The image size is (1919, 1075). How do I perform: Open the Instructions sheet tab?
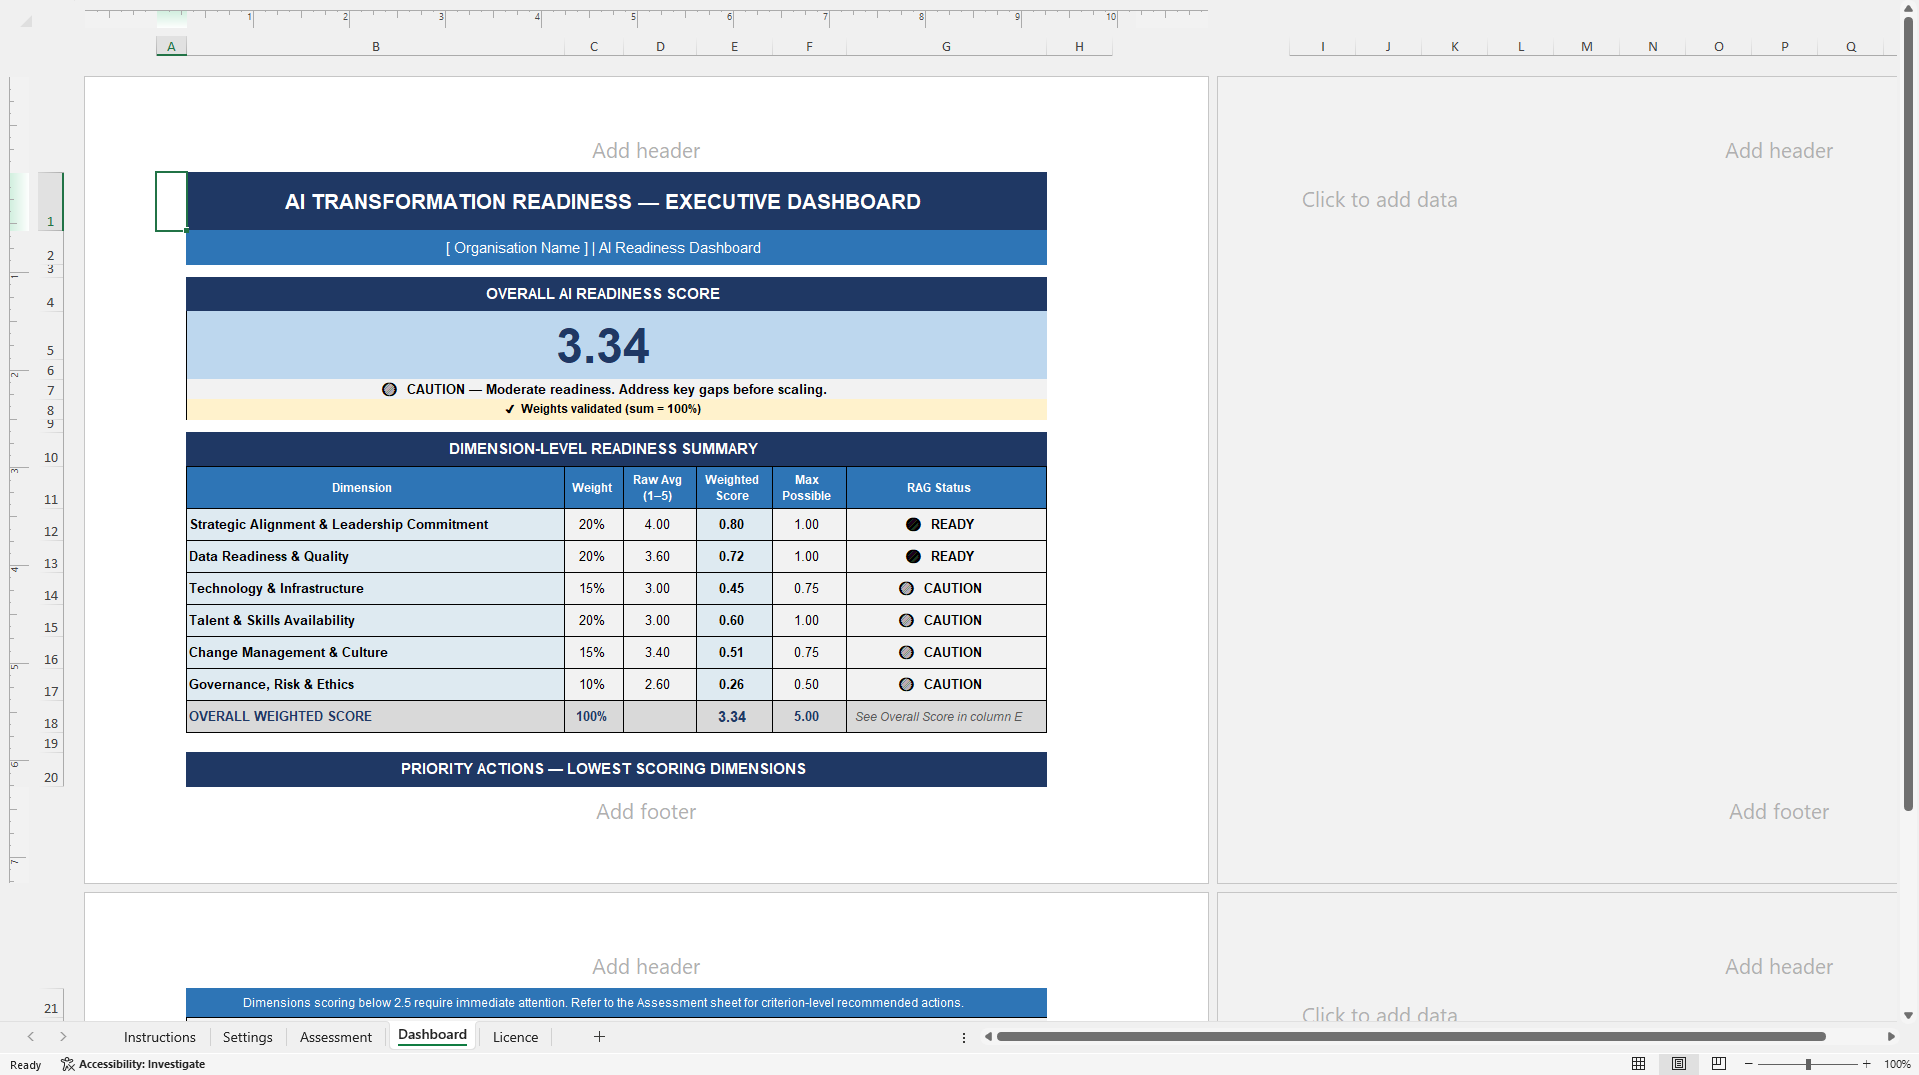(x=160, y=1037)
